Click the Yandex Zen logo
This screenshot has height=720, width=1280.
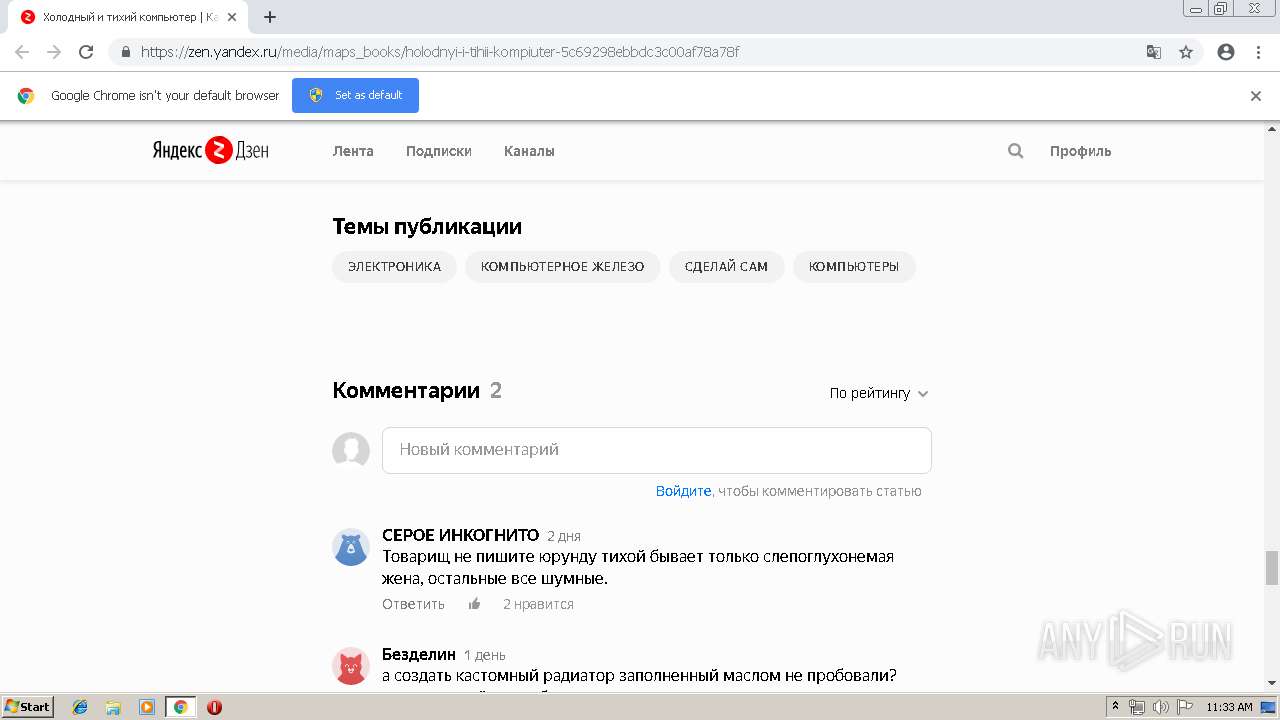tap(210, 151)
